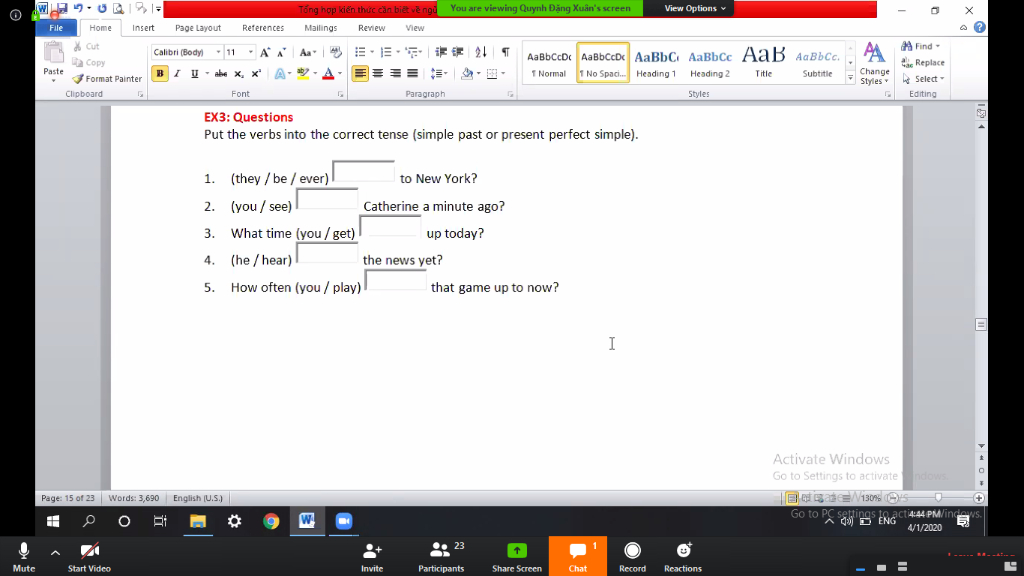Toggle Underline formatting

pos(194,74)
